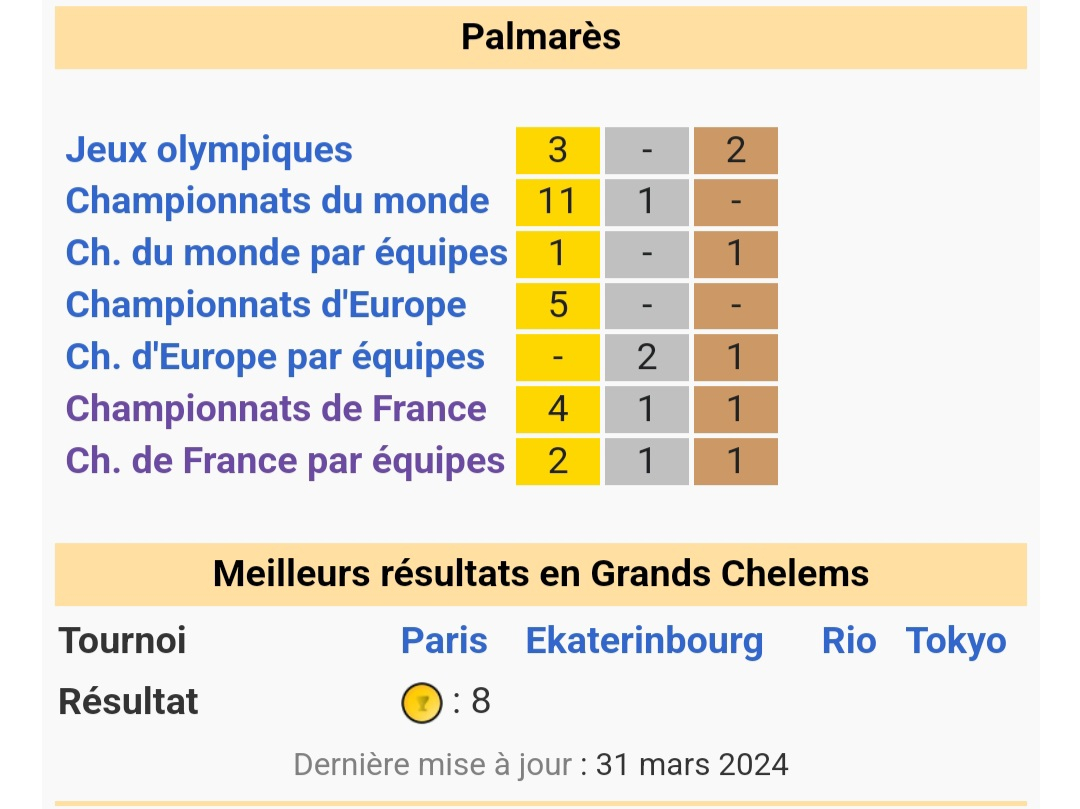The height and width of the screenshot is (809, 1080).
Task: Open the Paris tournament link
Action: point(444,641)
